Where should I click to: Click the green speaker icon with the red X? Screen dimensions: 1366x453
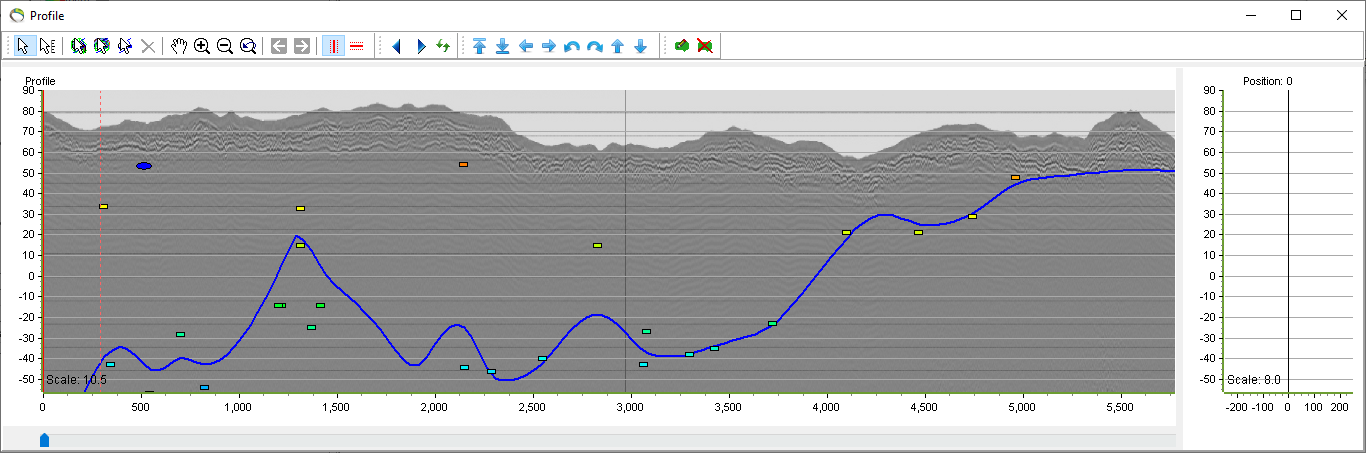click(x=705, y=46)
